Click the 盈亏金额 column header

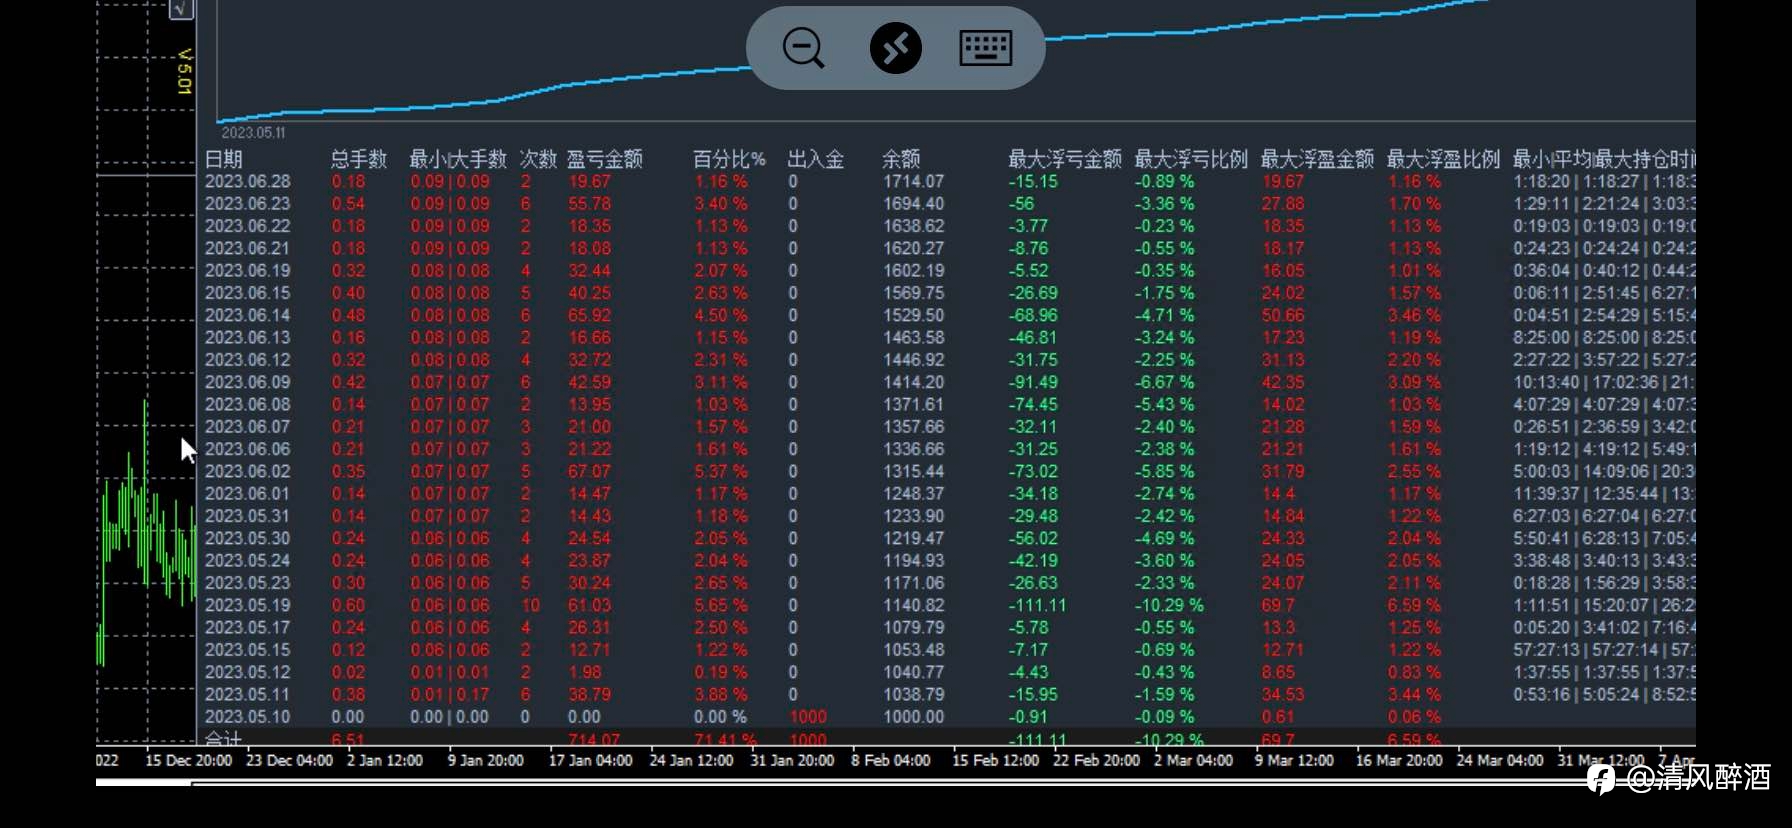(605, 159)
